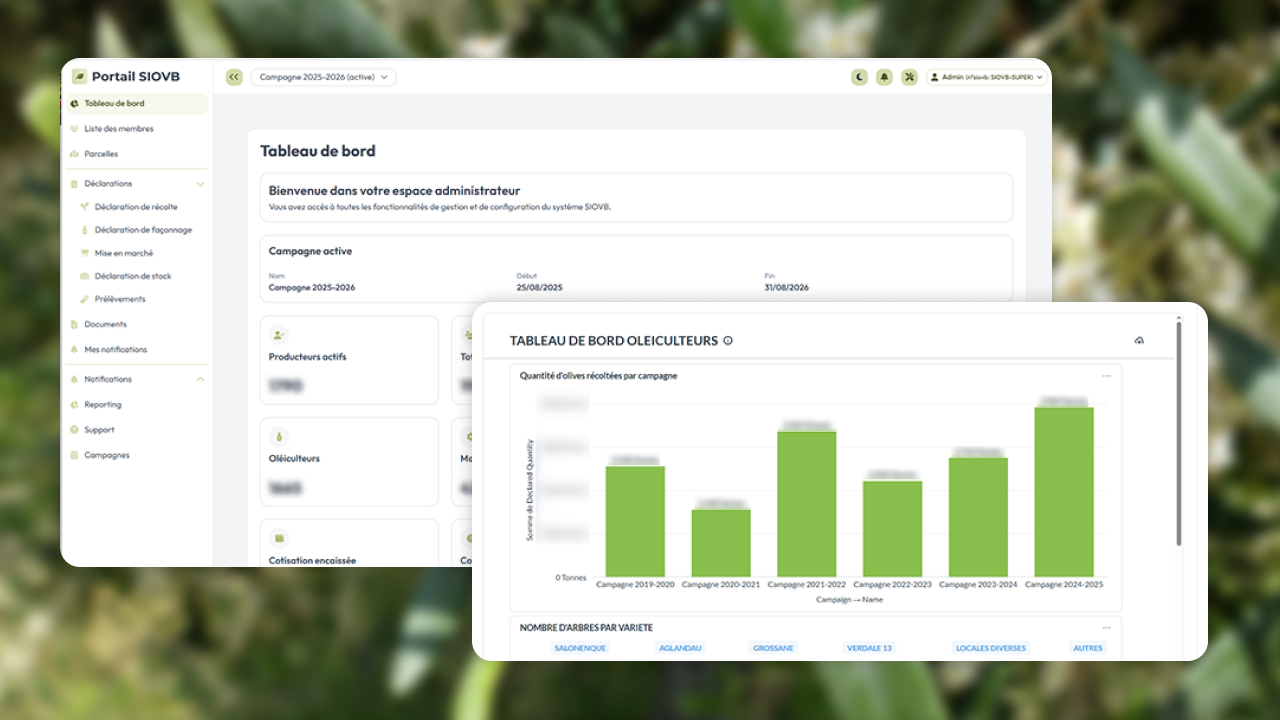Click the Campagne 2024-2025 bar in the chart

1063,490
